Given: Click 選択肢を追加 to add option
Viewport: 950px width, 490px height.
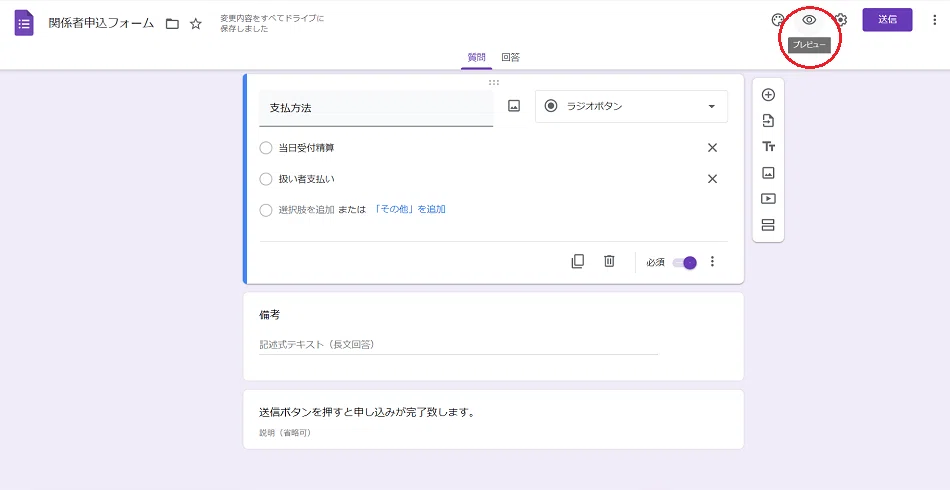Looking at the screenshot, I should (307, 210).
